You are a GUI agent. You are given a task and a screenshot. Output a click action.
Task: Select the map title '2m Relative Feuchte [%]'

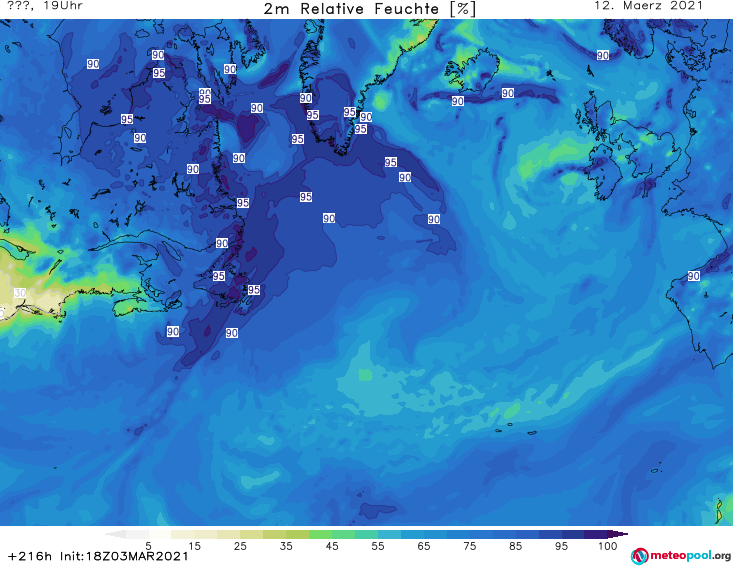[x=369, y=8]
